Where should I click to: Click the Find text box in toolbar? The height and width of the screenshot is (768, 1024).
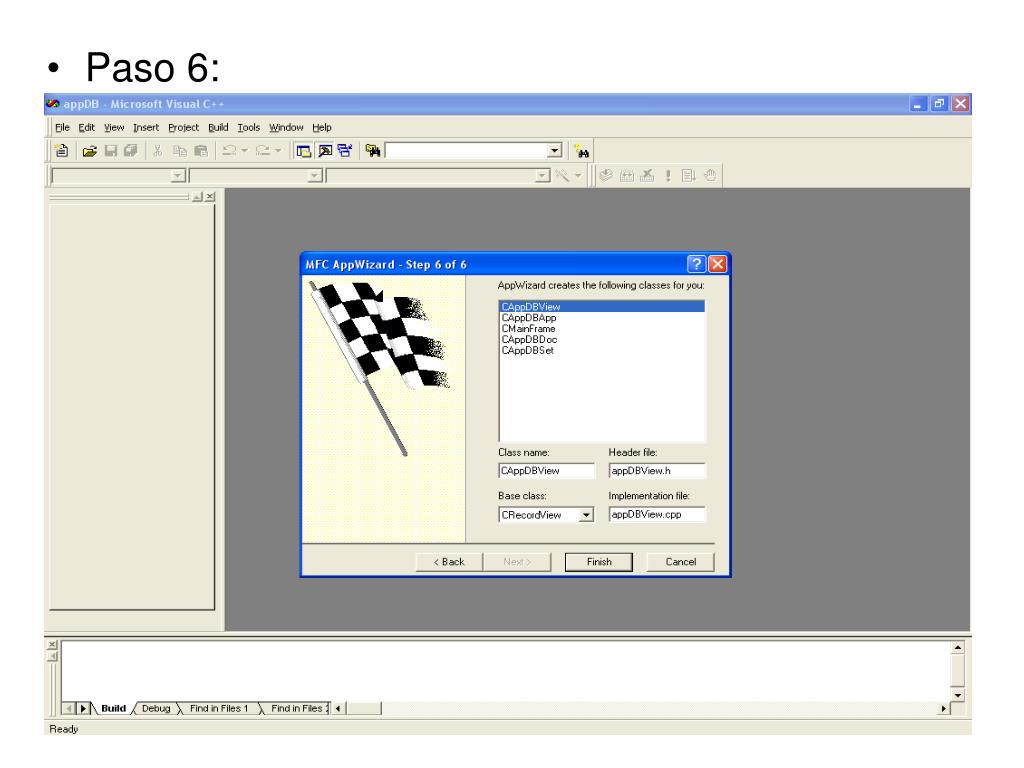coord(467,151)
